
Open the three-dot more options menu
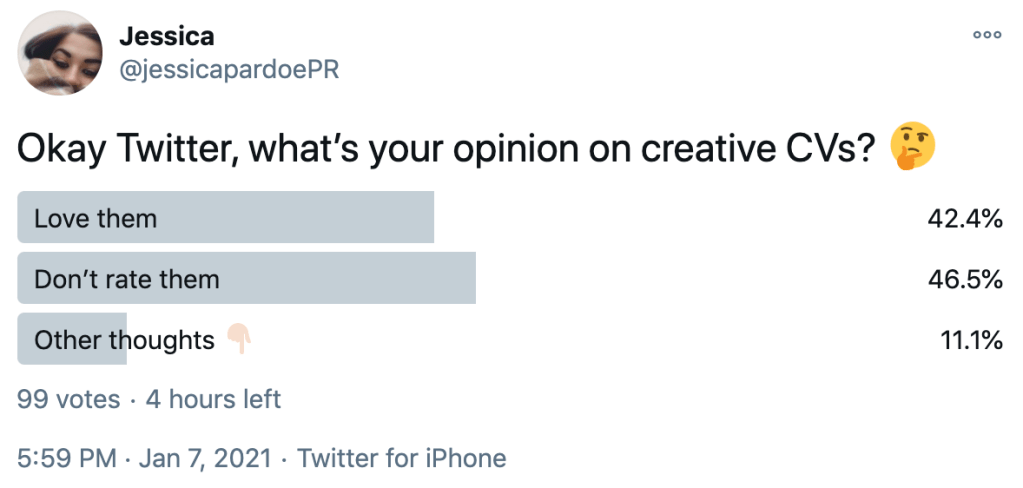987,34
